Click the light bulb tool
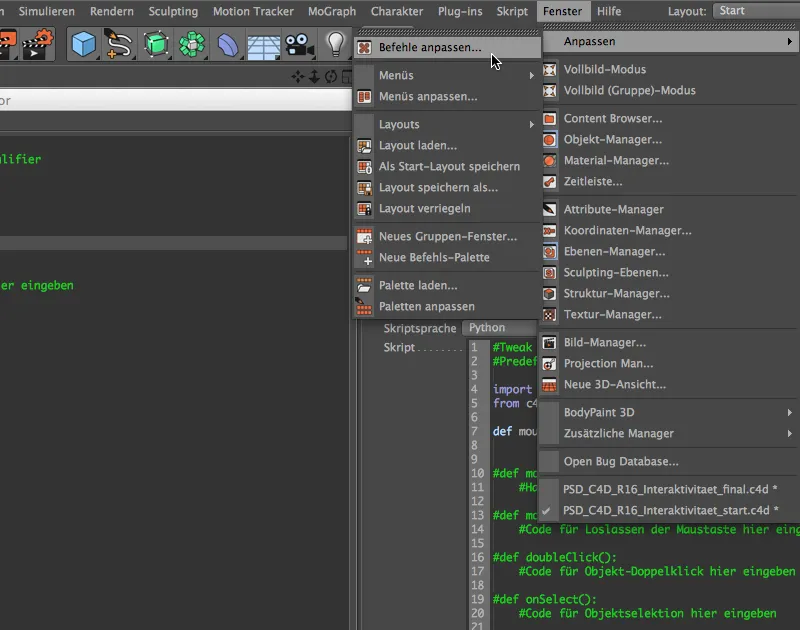 click(335, 44)
